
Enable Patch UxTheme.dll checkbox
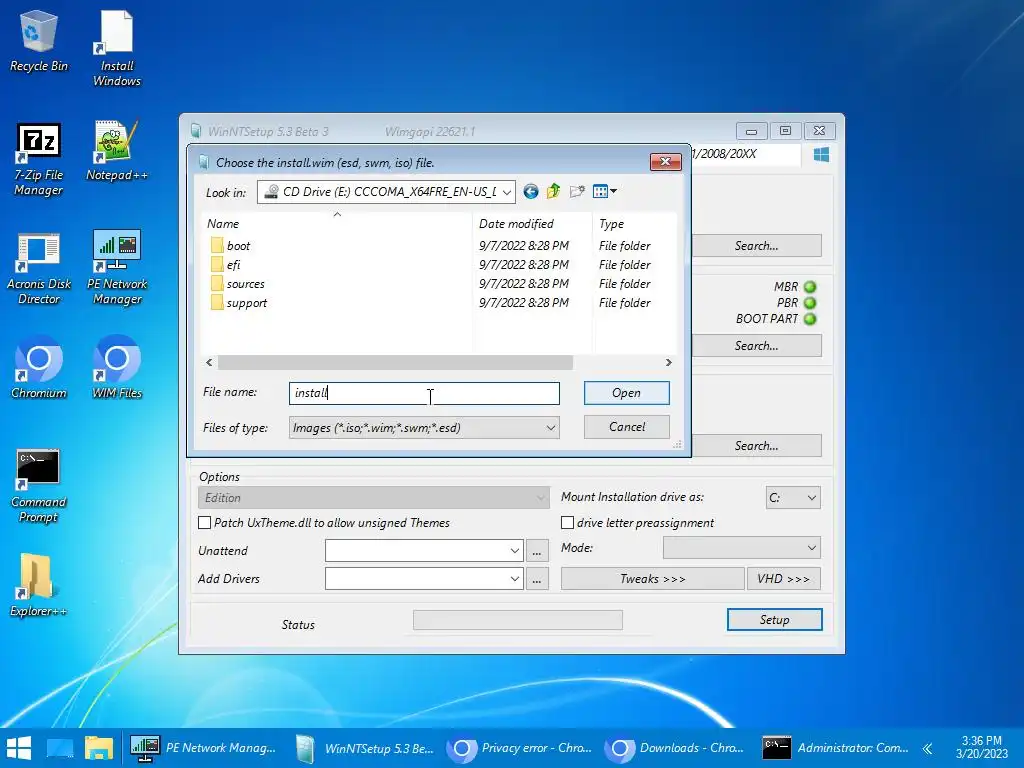pos(204,522)
